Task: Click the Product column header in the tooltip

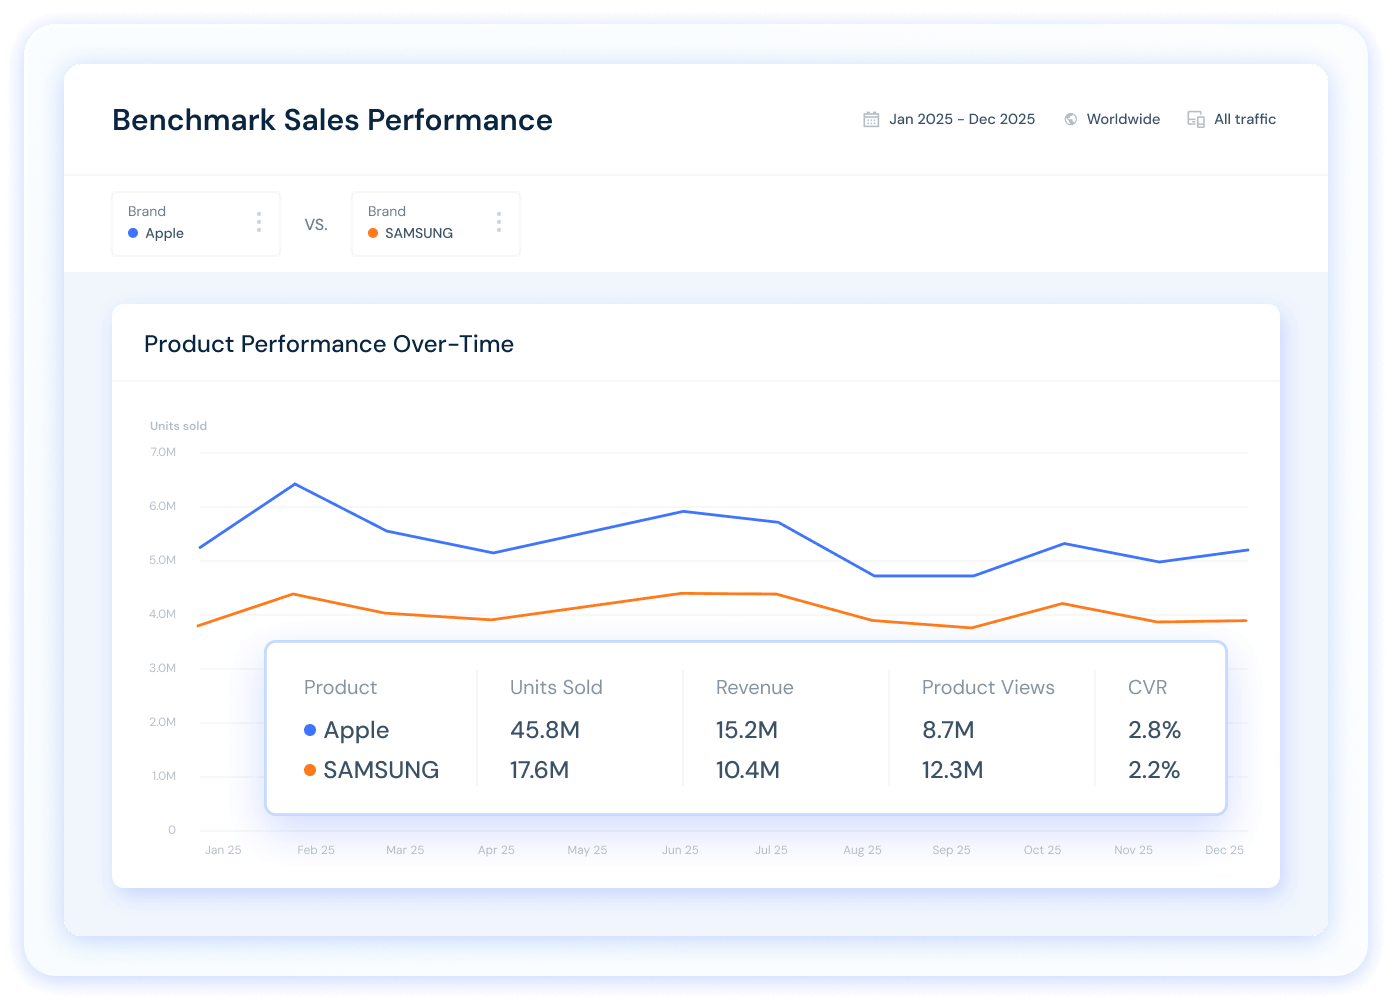Action: pos(340,687)
